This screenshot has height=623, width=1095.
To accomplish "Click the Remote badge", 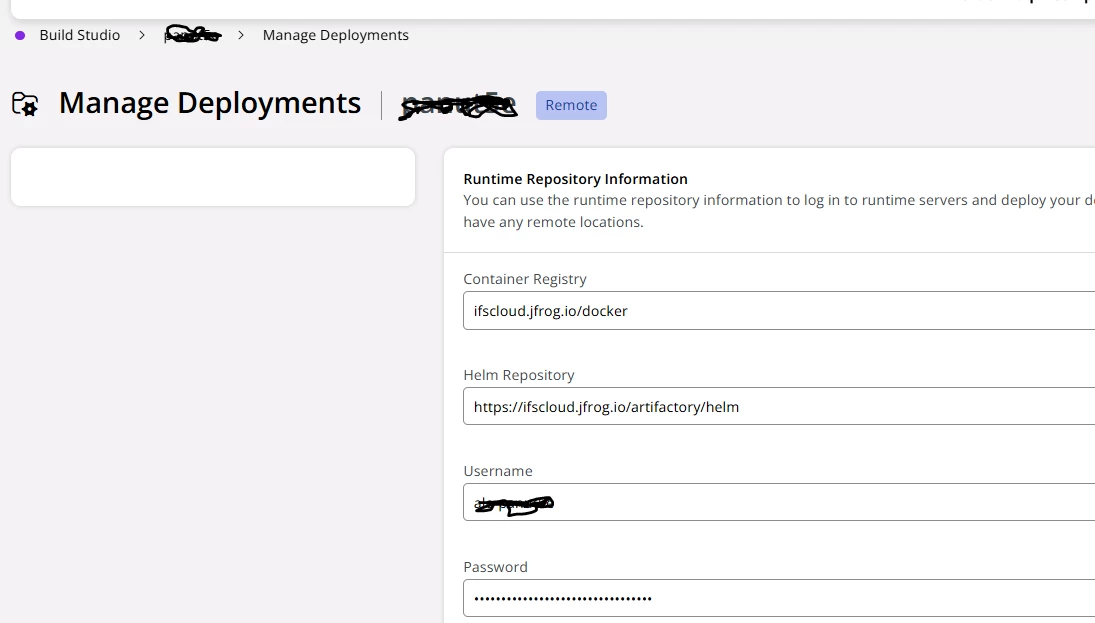I will tap(571, 105).
